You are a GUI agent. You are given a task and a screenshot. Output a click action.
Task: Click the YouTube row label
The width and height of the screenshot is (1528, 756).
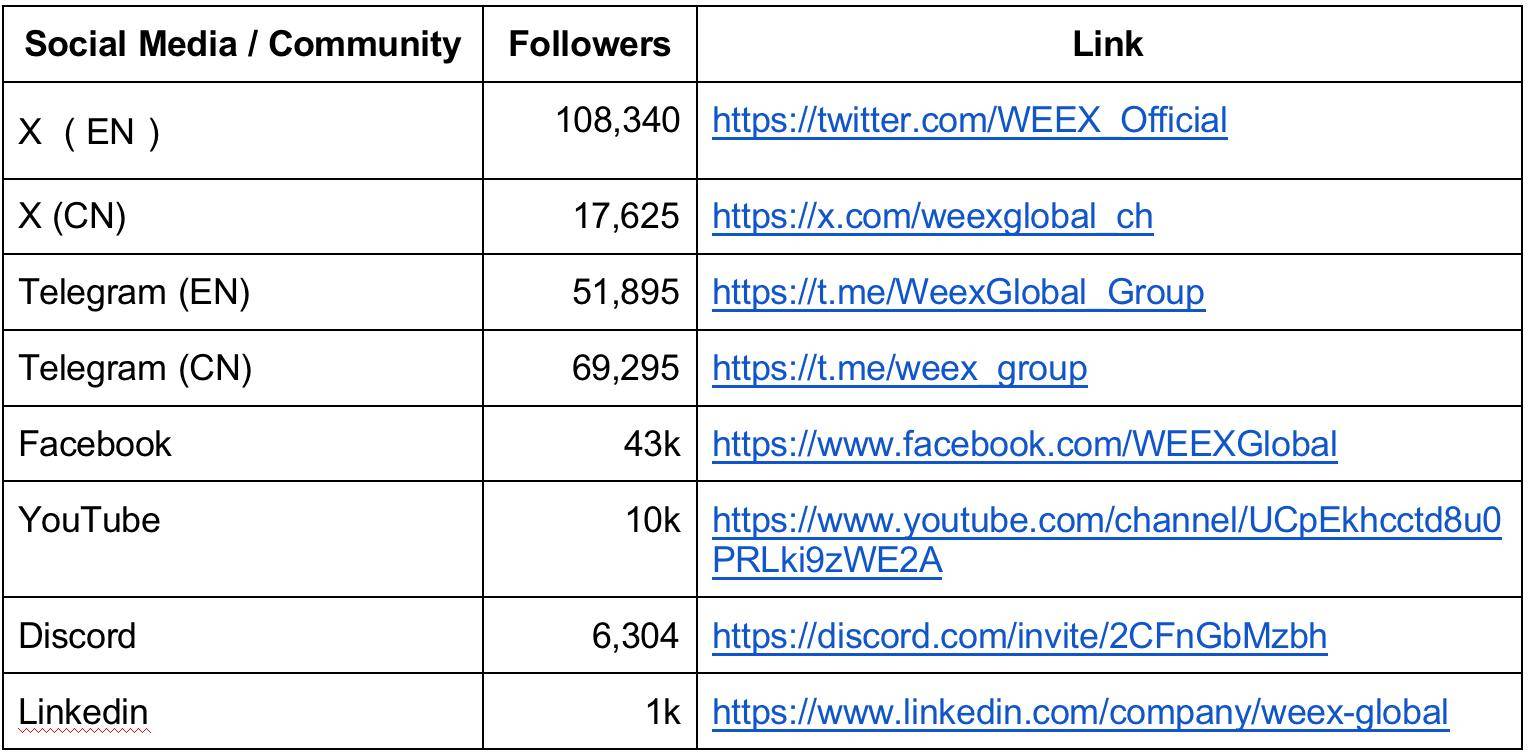[x=89, y=520]
